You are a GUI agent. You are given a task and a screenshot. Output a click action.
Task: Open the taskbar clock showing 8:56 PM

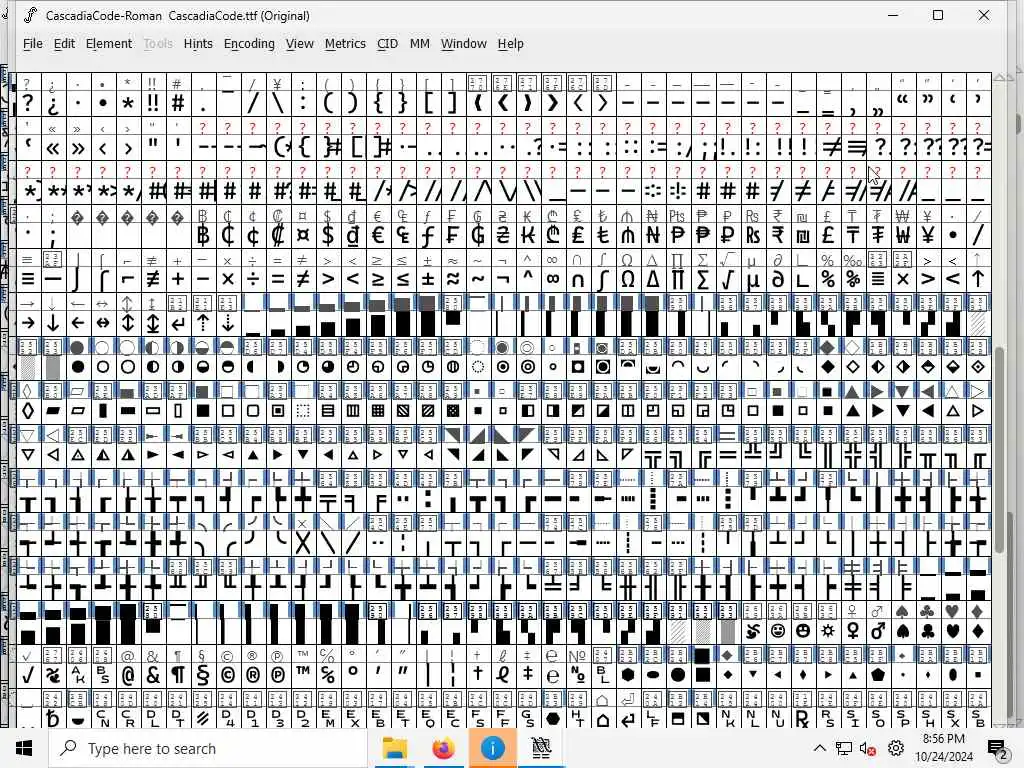pyautogui.click(x=944, y=748)
